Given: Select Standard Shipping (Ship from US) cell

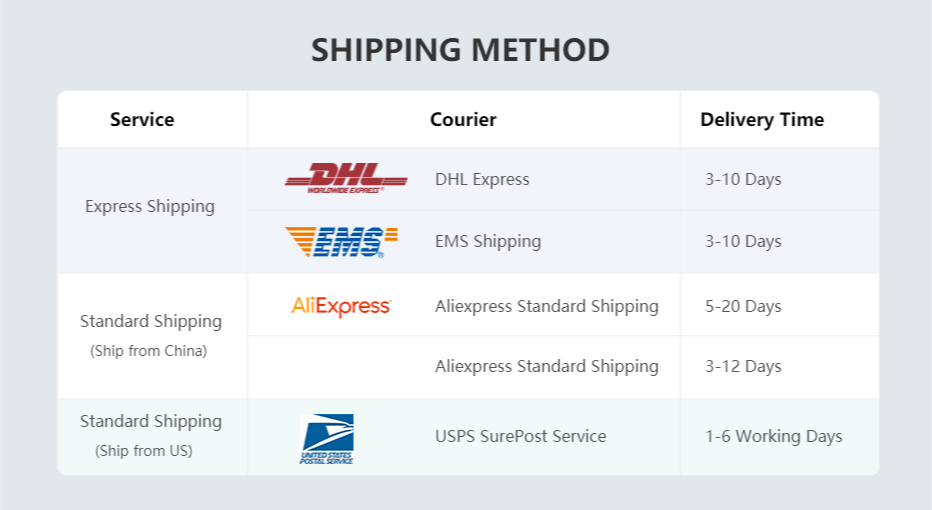Looking at the screenshot, I should 150,435.
